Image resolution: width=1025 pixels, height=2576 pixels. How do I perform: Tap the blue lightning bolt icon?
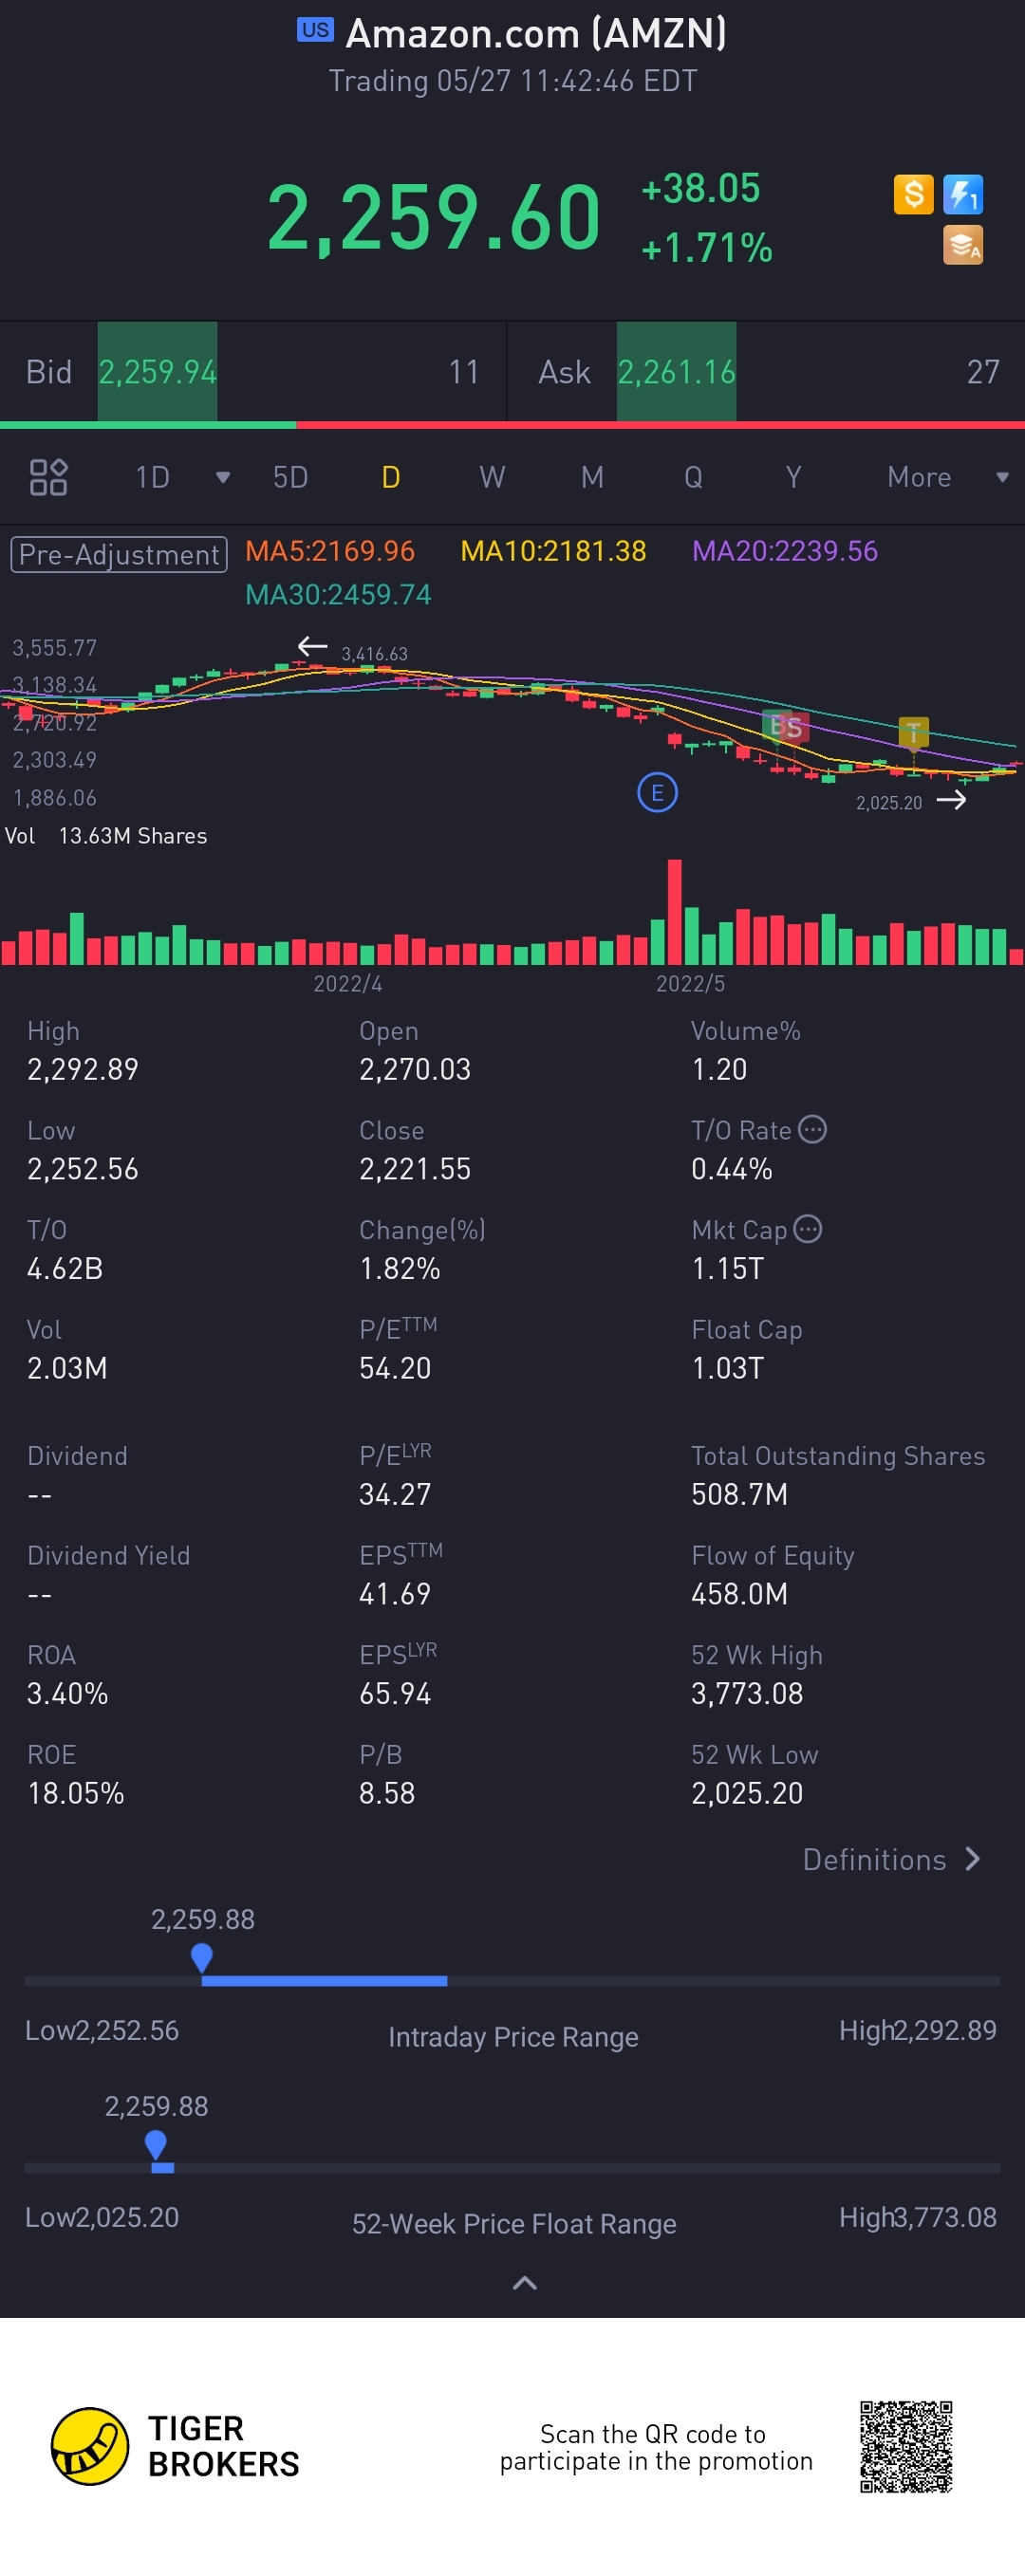[x=963, y=194]
